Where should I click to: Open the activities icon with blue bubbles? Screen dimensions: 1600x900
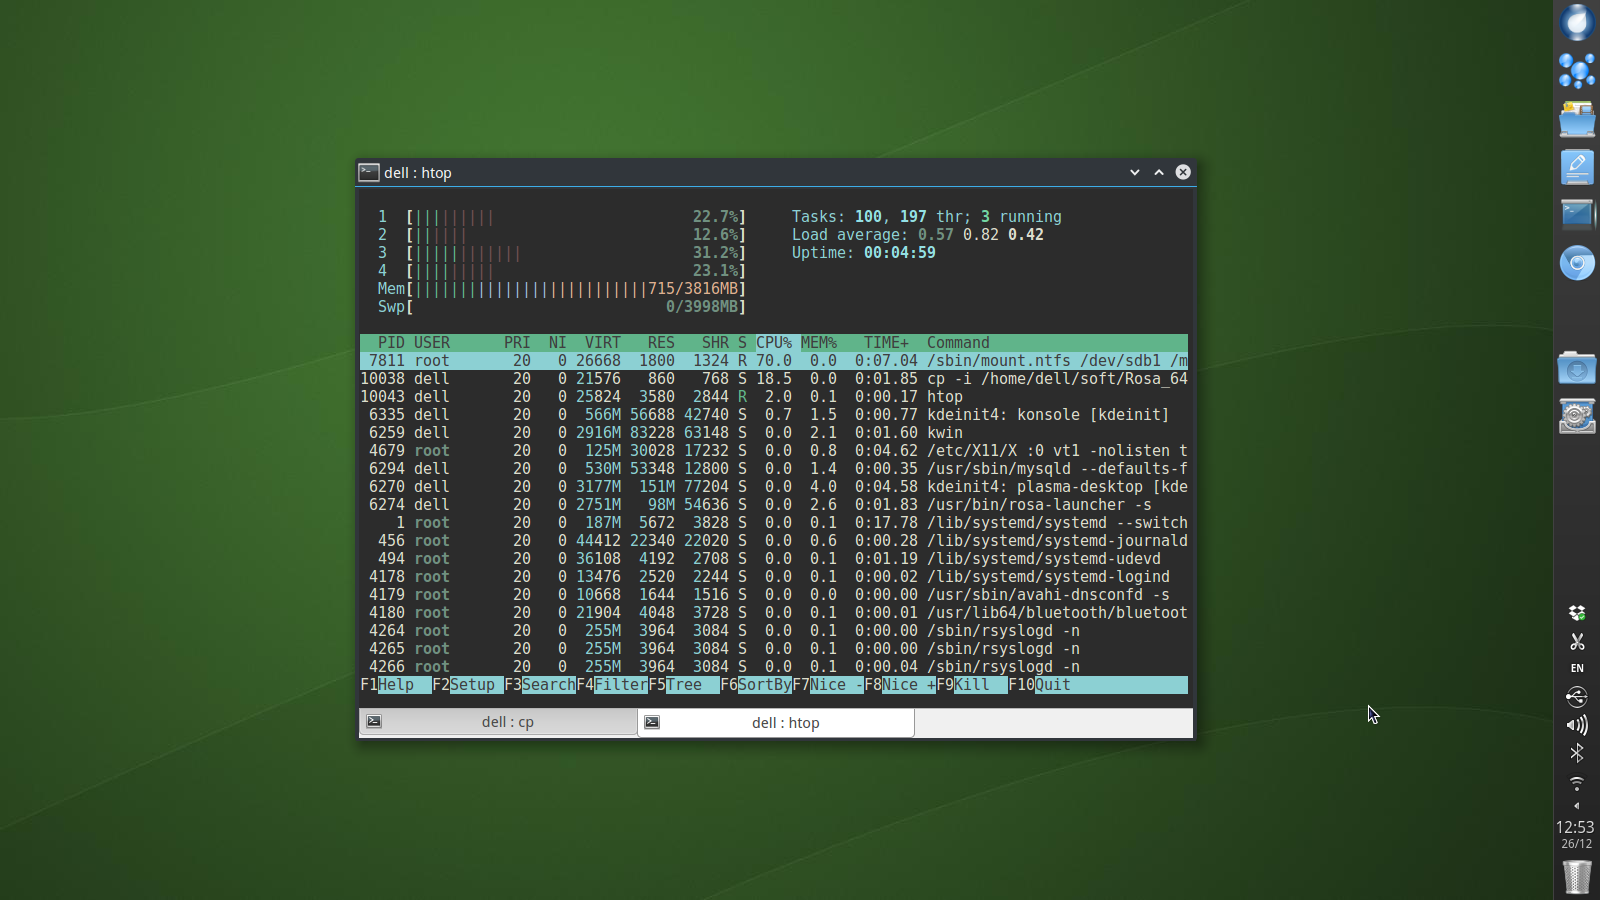(1577, 71)
